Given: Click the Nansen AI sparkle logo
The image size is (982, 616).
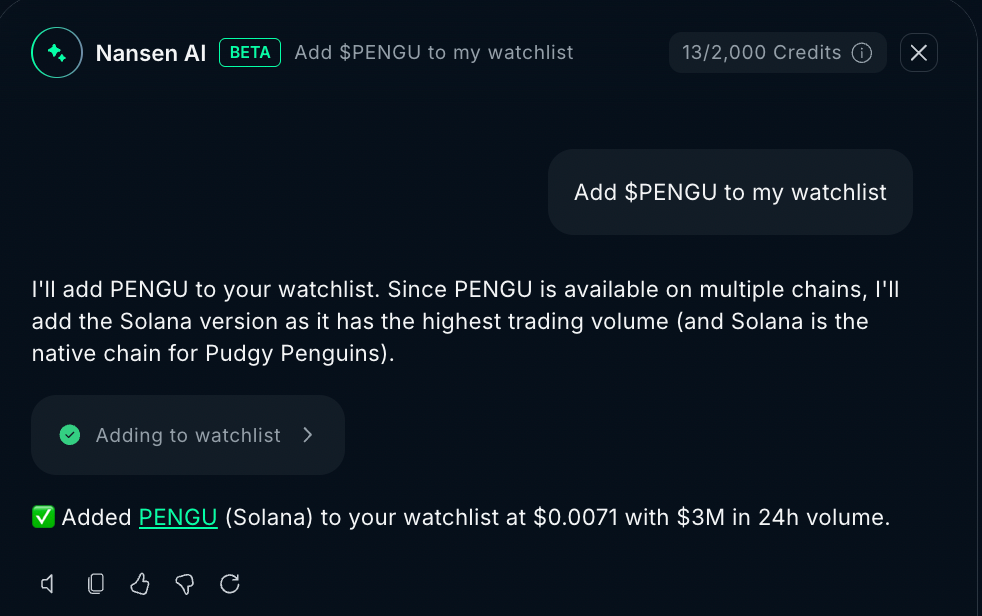Looking at the screenshot, I should (x=56, y=53).
